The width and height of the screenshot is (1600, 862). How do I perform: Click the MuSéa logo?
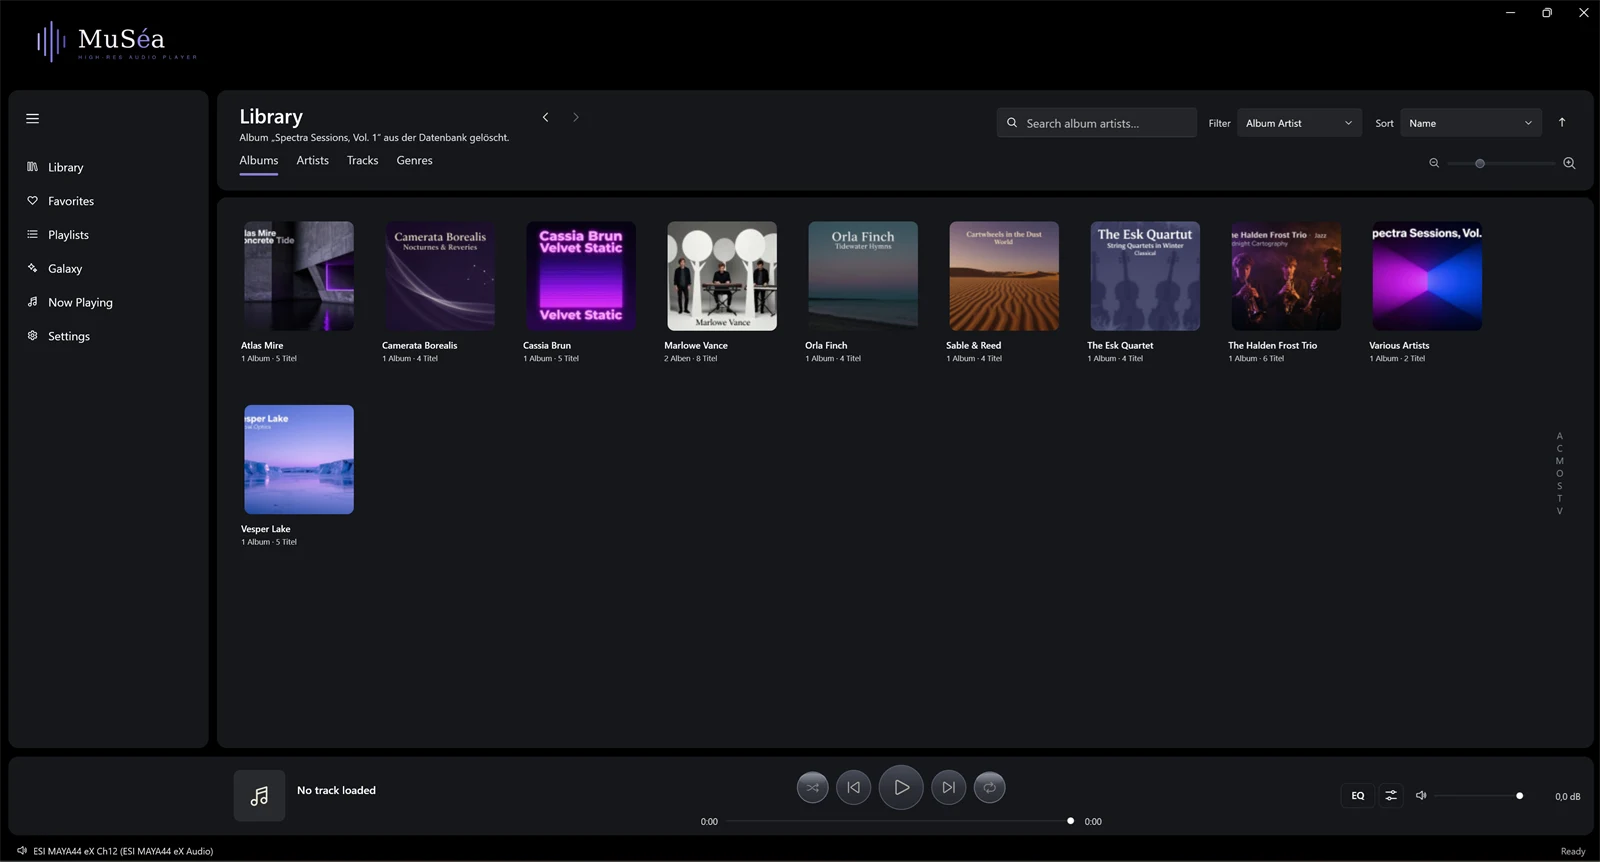116,42
